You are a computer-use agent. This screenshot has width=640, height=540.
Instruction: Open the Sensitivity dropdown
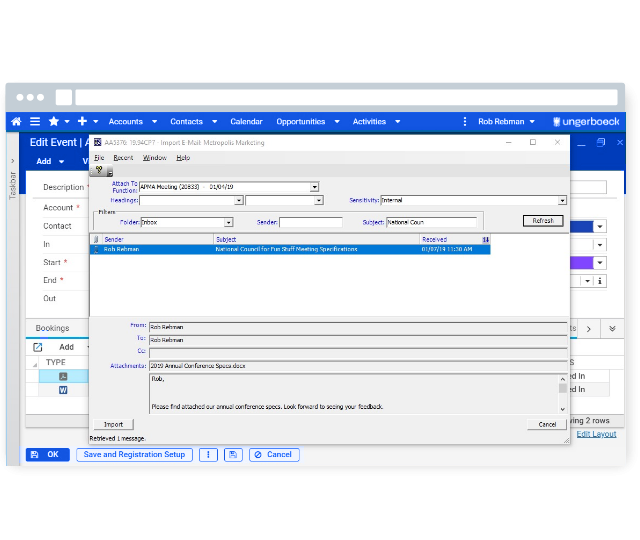click(x=561, y=200)
